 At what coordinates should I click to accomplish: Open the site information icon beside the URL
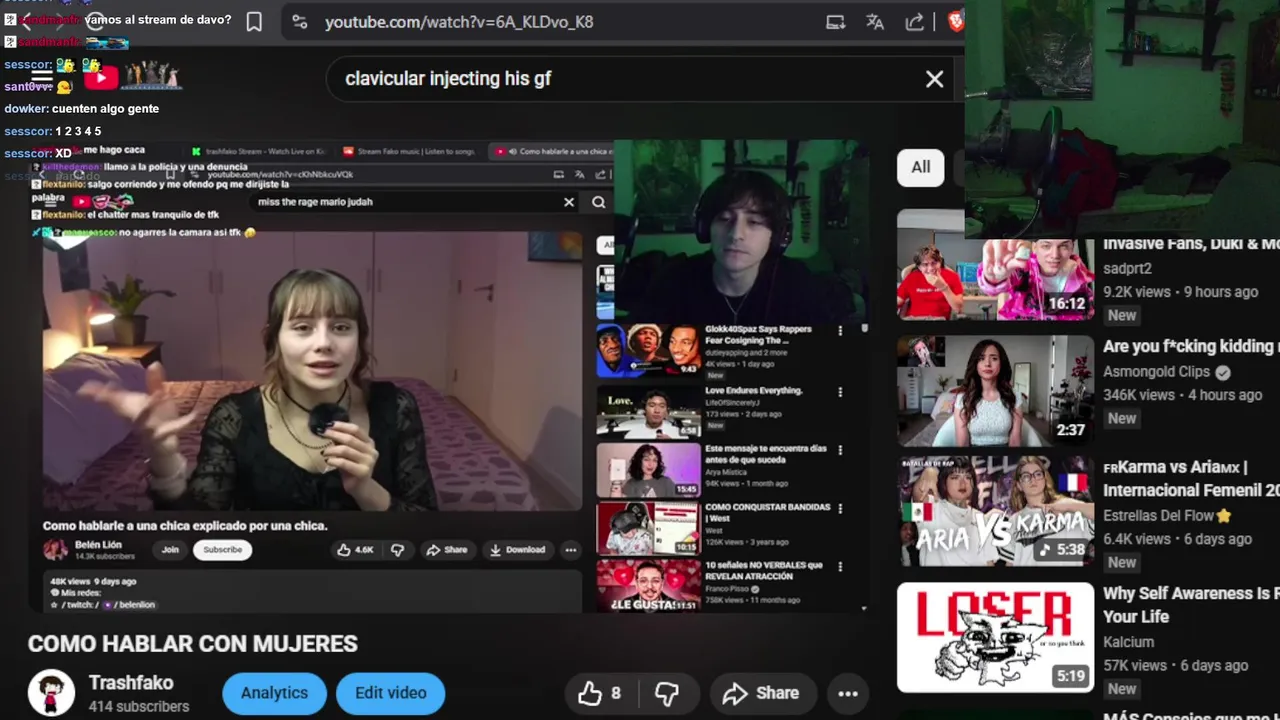(300, 22)
